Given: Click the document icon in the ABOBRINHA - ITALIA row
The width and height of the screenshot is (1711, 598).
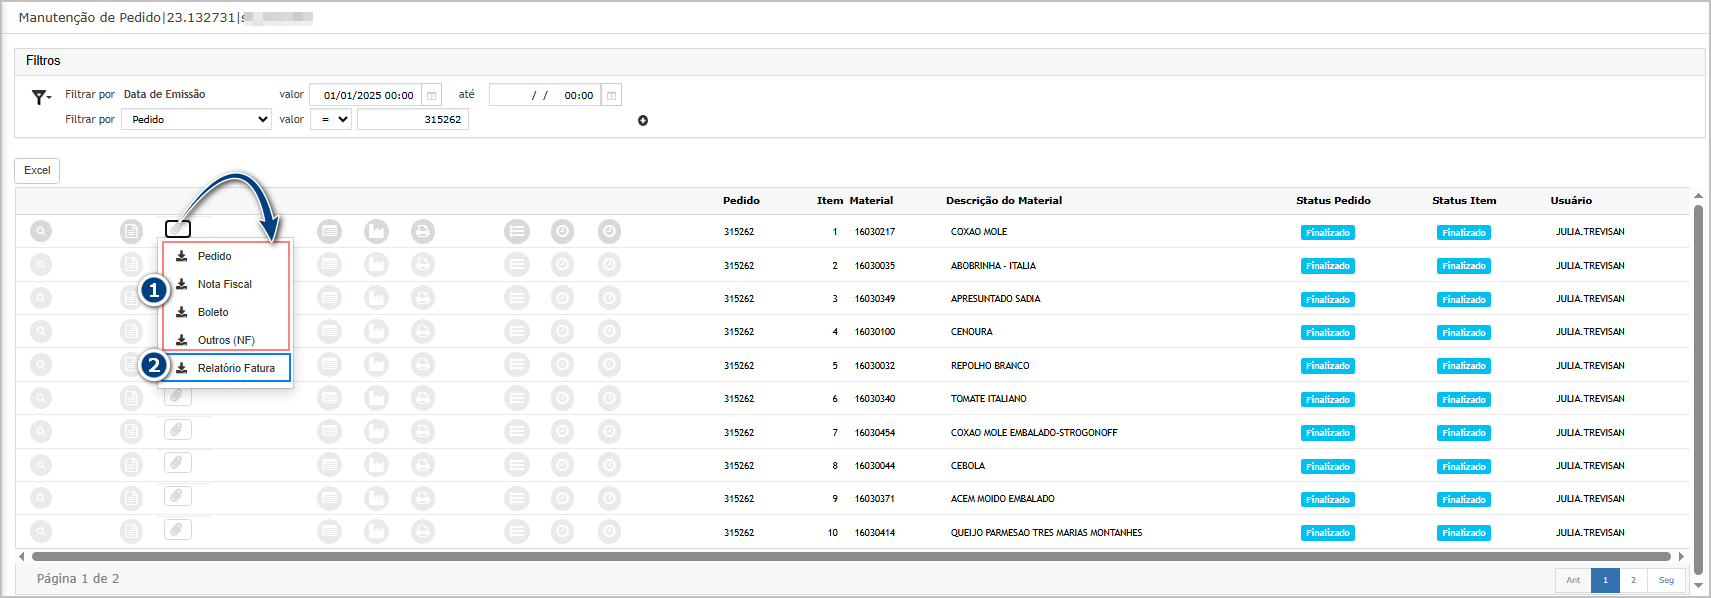Looking at the screenshot, I should coord(131,265).
